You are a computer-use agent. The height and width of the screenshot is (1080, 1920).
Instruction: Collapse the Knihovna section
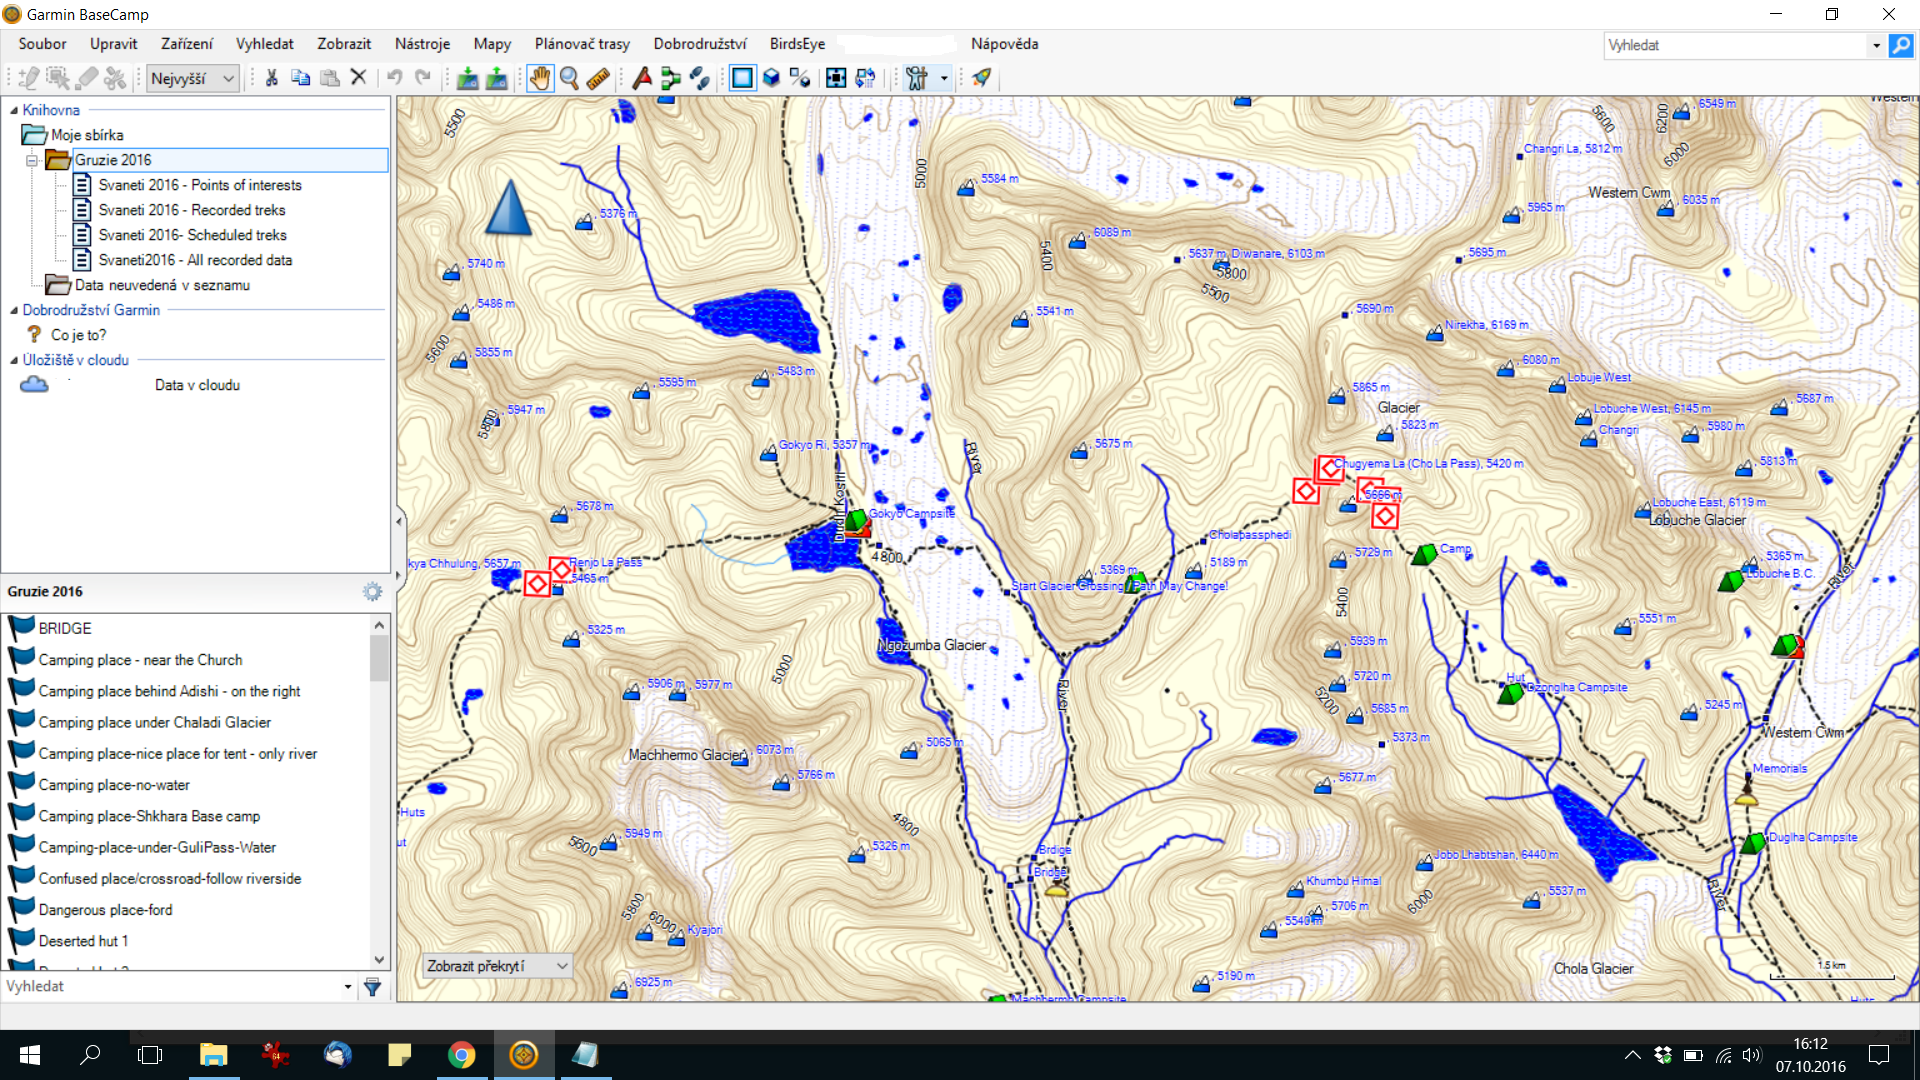pyautogui.click(x=14, y=110)
